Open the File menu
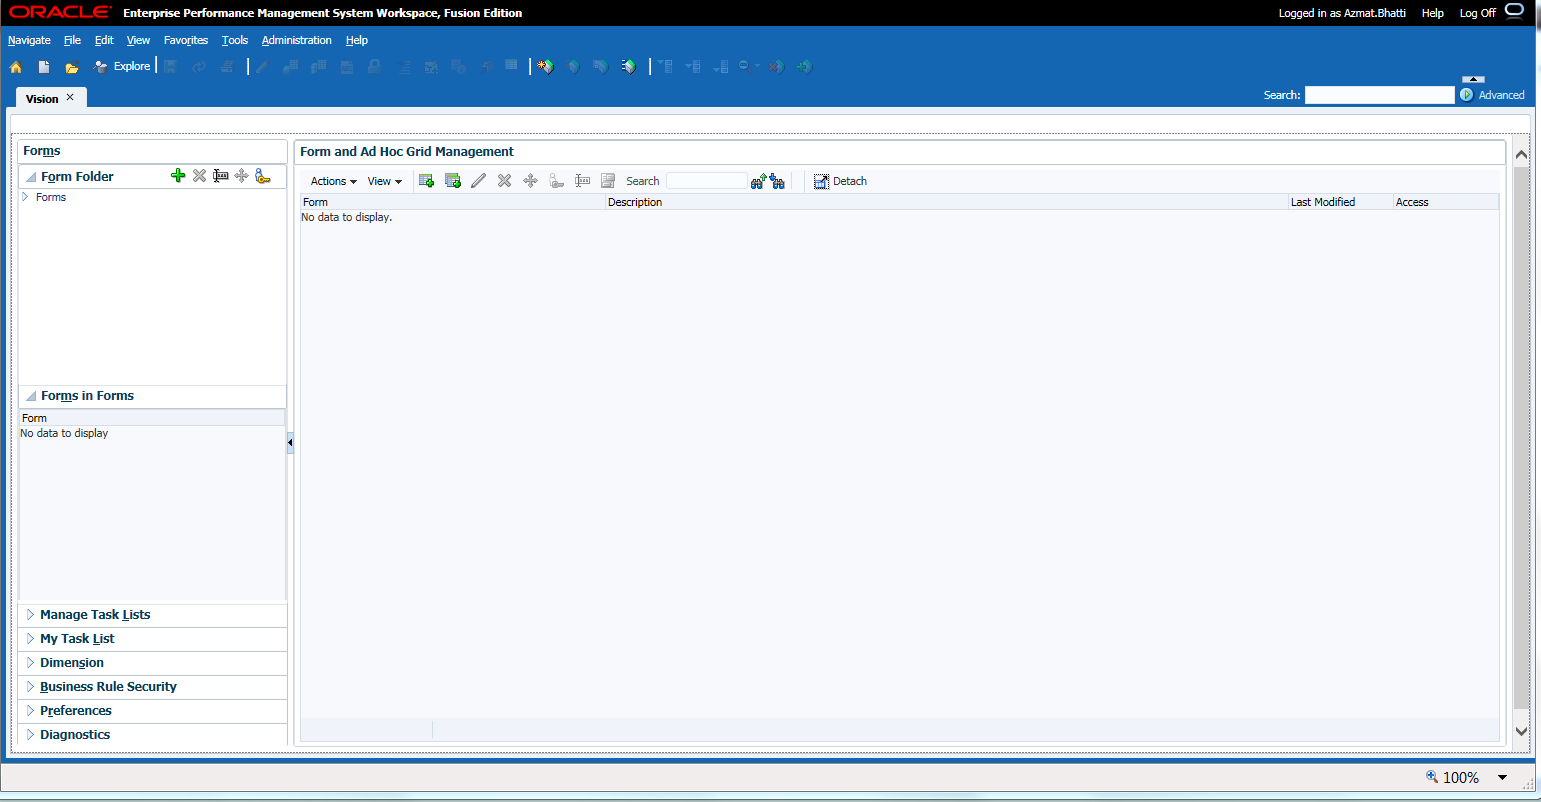Screen dimensions: 1541x802 point(72,40)
